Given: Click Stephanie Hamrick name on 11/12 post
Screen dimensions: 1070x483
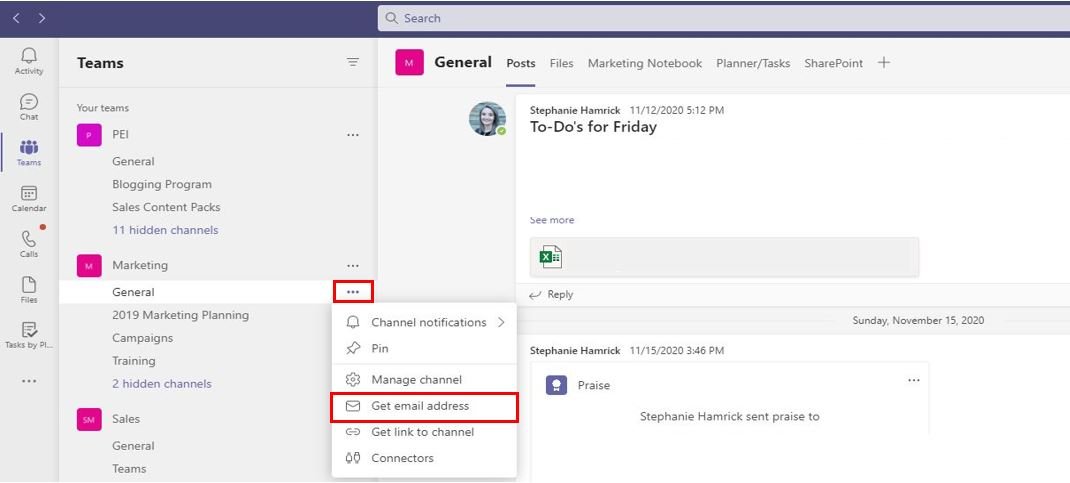Looking at the screenshot, I should 575,110.
